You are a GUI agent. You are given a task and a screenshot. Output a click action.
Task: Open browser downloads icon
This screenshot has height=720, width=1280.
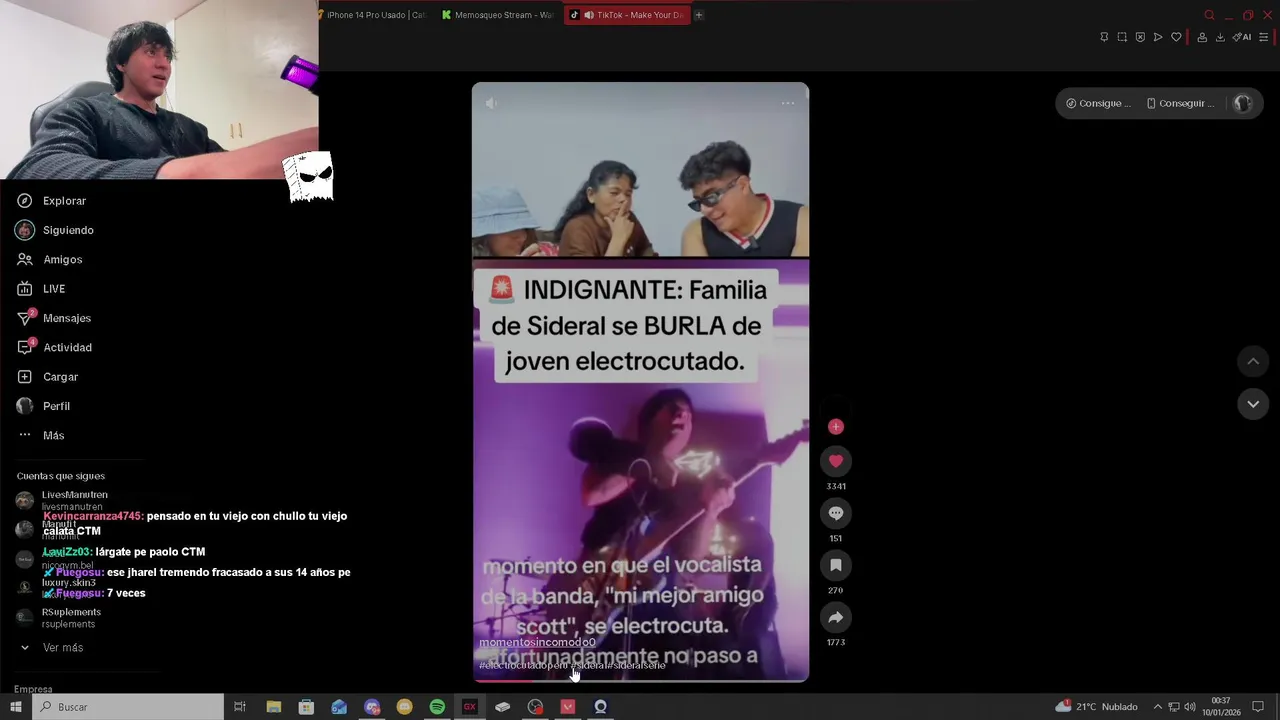(x=1220, y=37)
